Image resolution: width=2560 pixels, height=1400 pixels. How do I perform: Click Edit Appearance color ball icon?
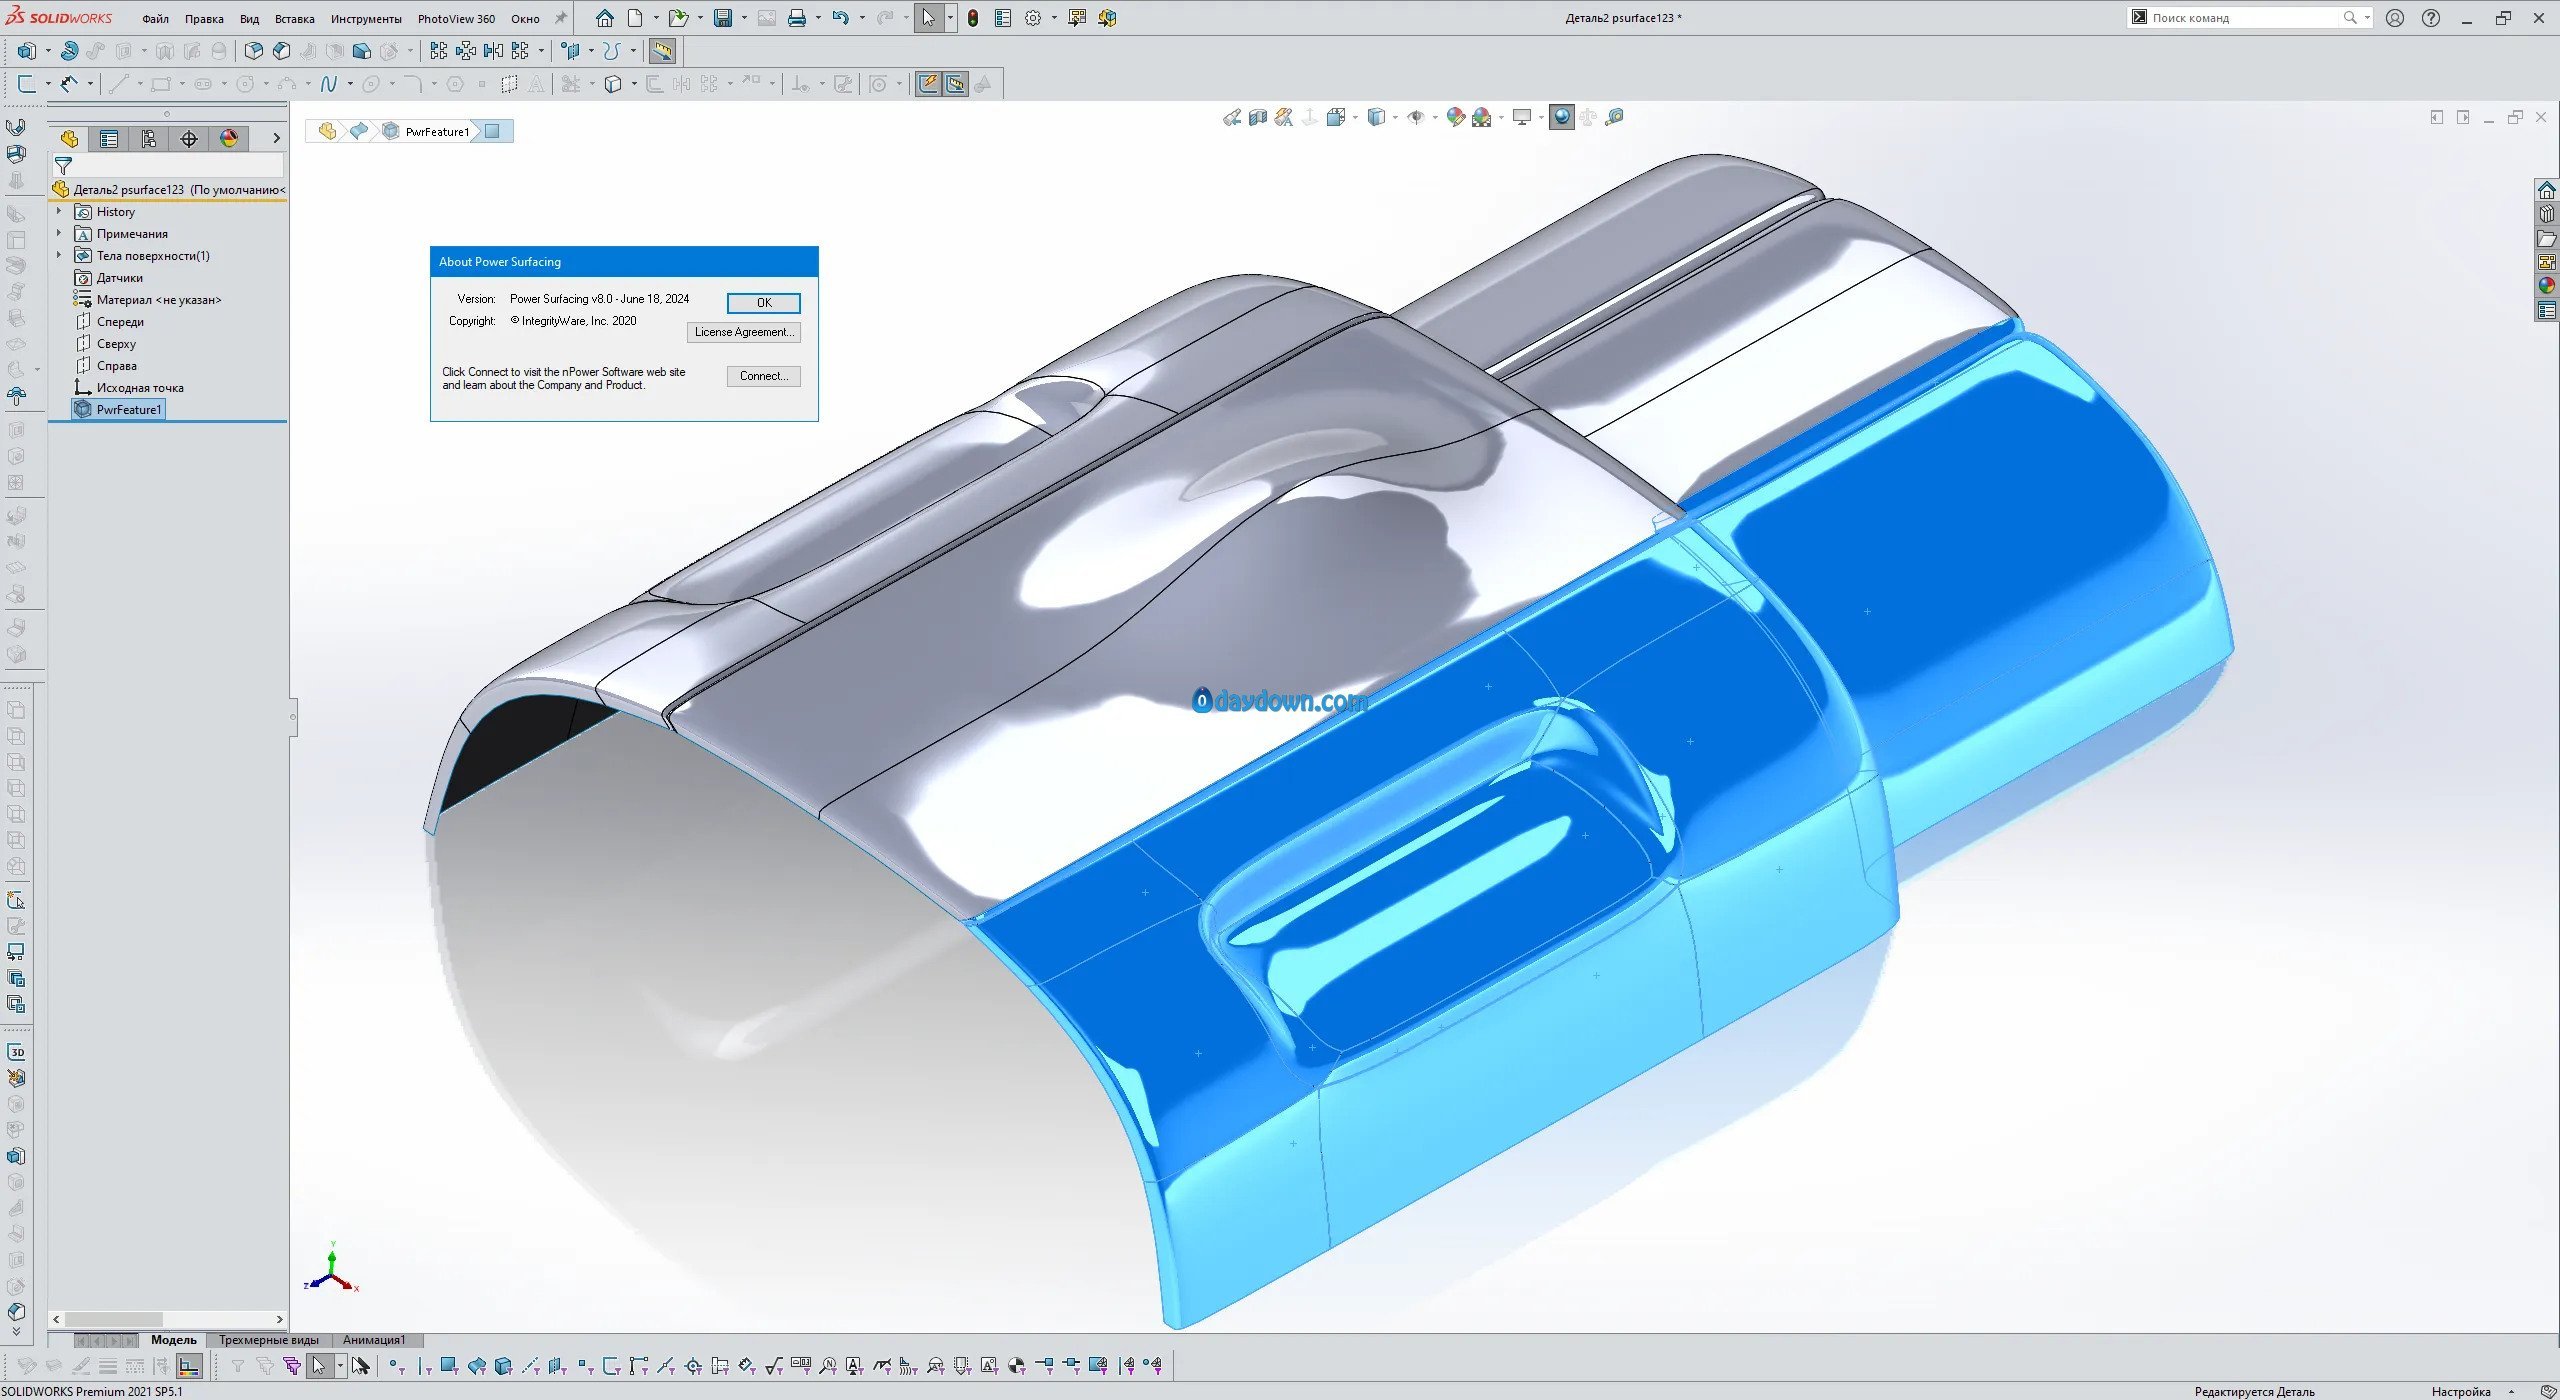(x=1455, y=118)
